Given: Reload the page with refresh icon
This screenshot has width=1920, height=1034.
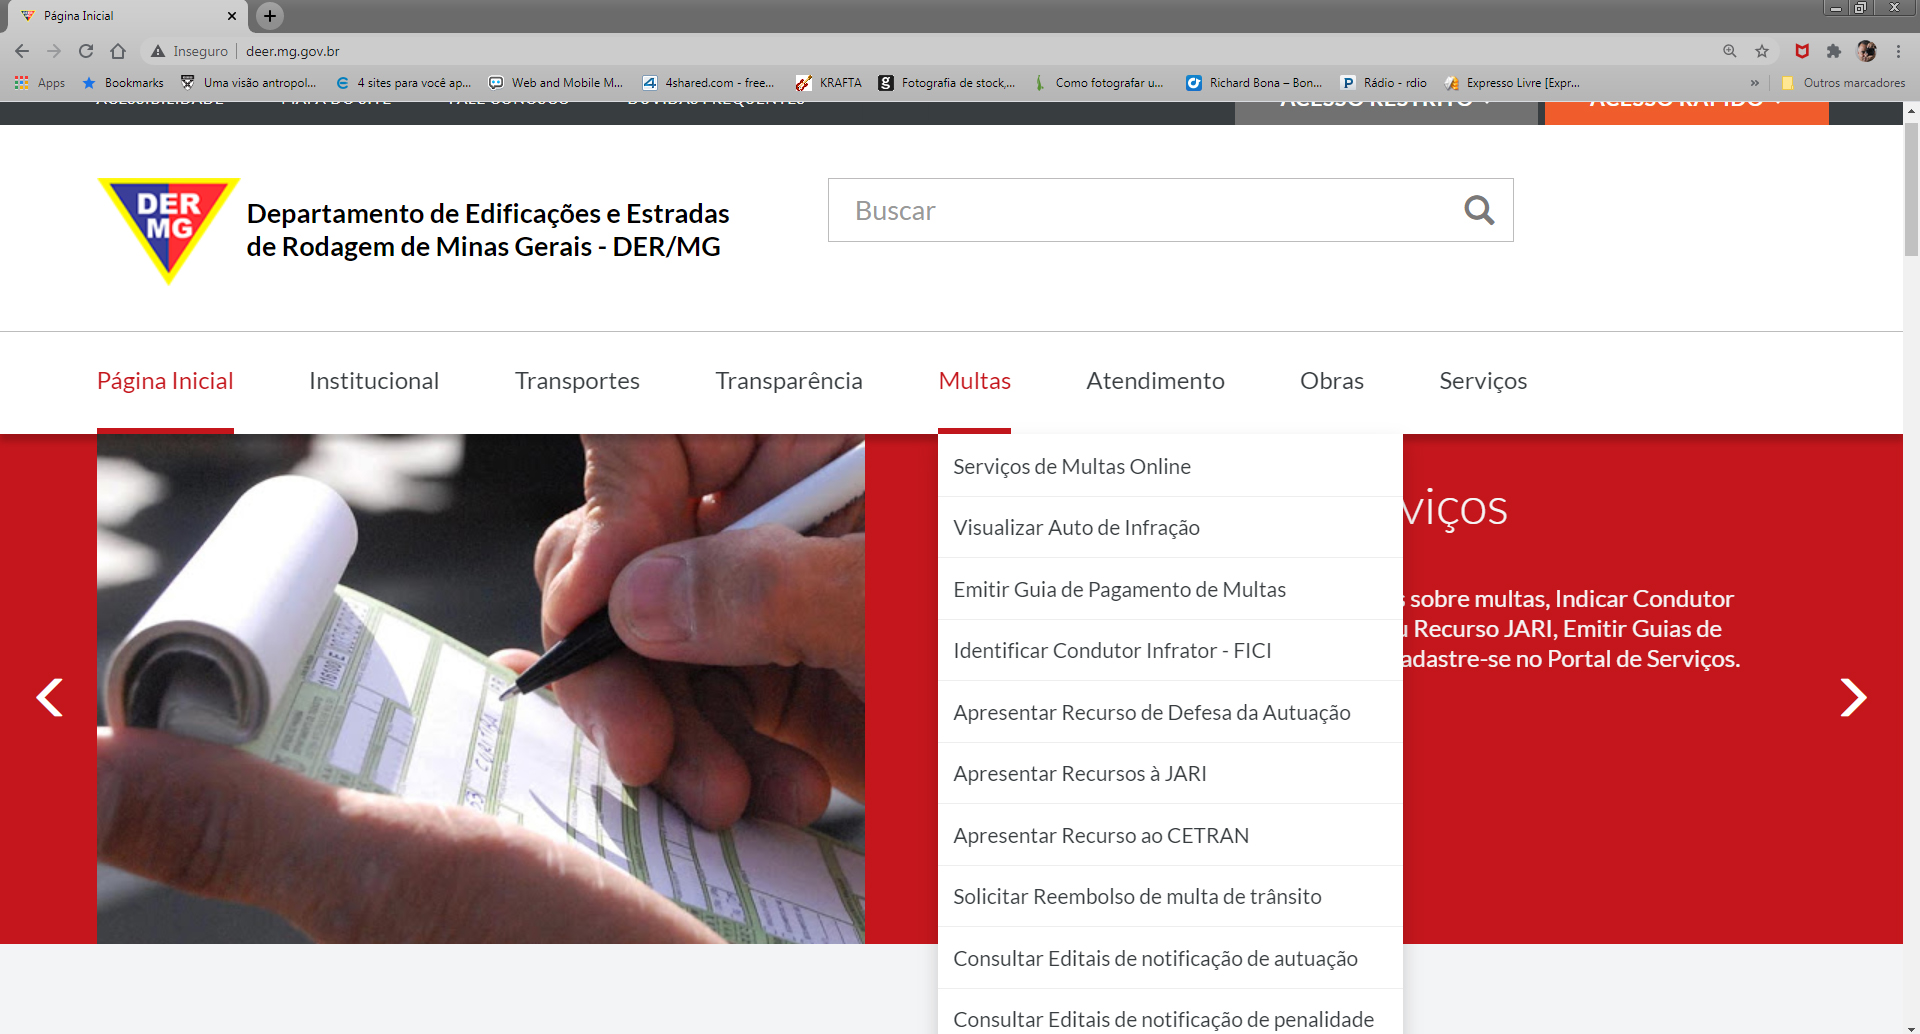Looking at the screenshot, I should 86,51.
